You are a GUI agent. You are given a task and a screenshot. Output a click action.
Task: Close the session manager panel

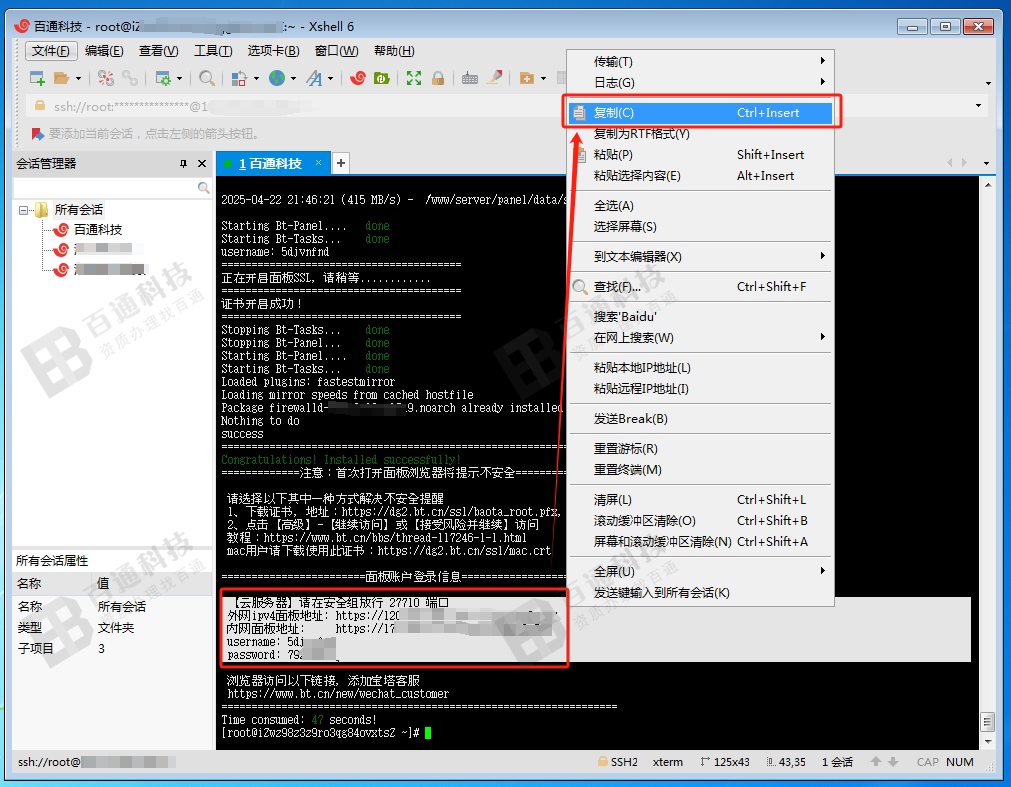click(202, 164)
